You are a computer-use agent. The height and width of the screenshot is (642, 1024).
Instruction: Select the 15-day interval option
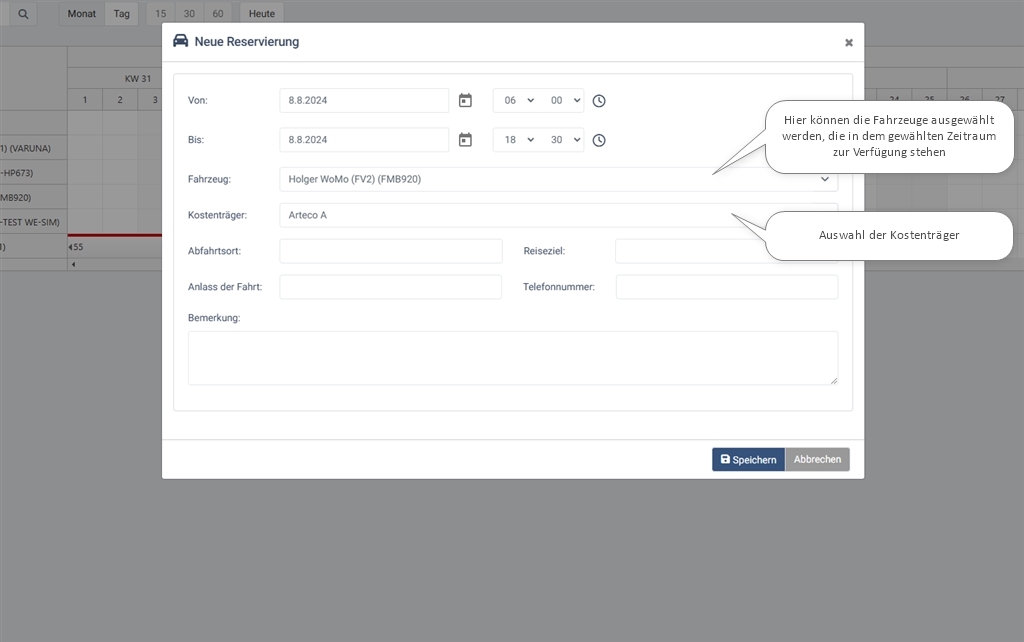point(159,13)
